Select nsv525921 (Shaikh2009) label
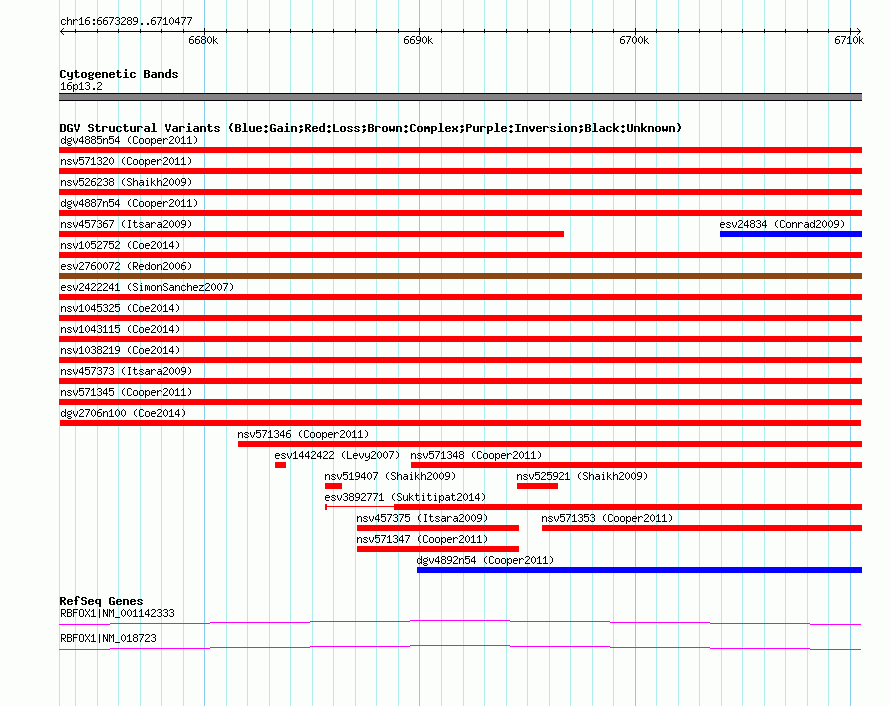Screen dimensions: 890x706 point(582,476)
